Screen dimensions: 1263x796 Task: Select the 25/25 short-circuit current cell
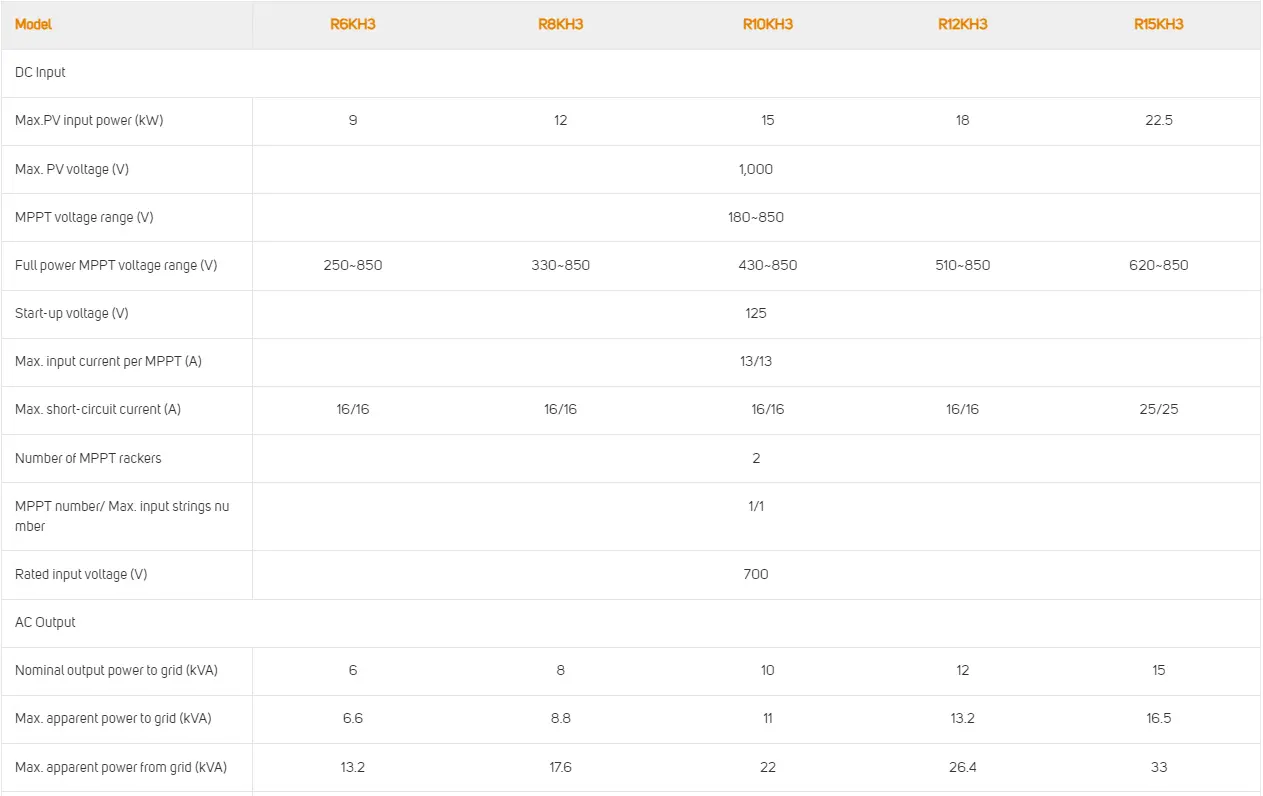[x=1158, y=409]
